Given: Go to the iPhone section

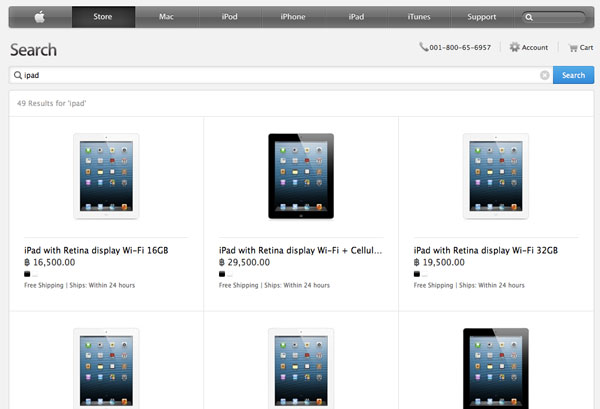Looking at the screenshot, I should point(293,17).
